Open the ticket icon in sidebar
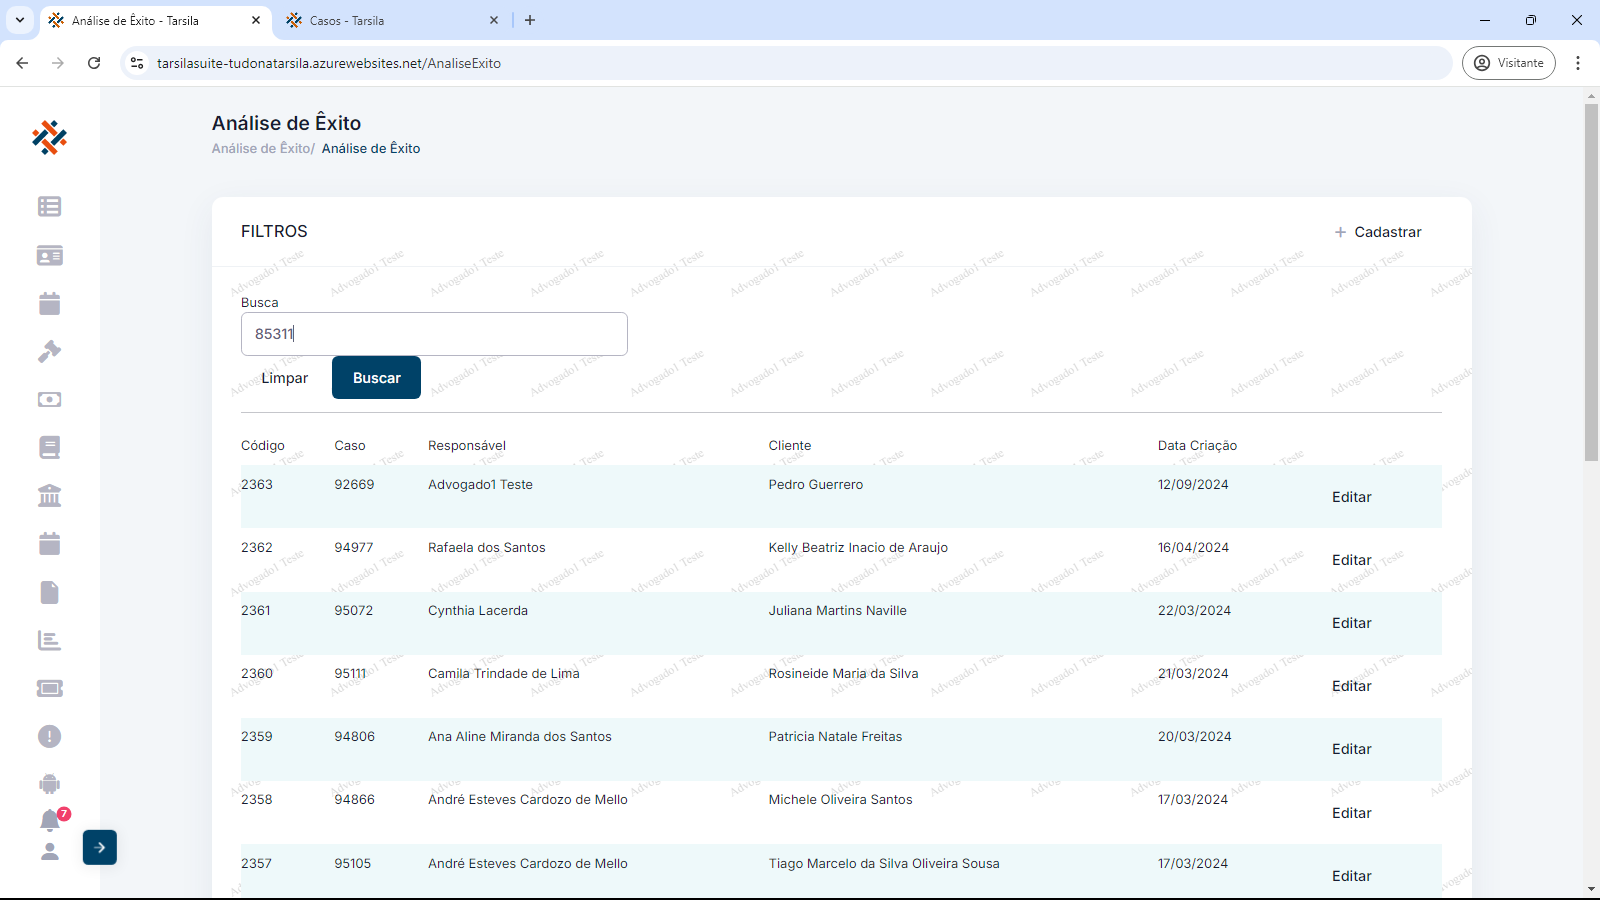 coord(49,689)
